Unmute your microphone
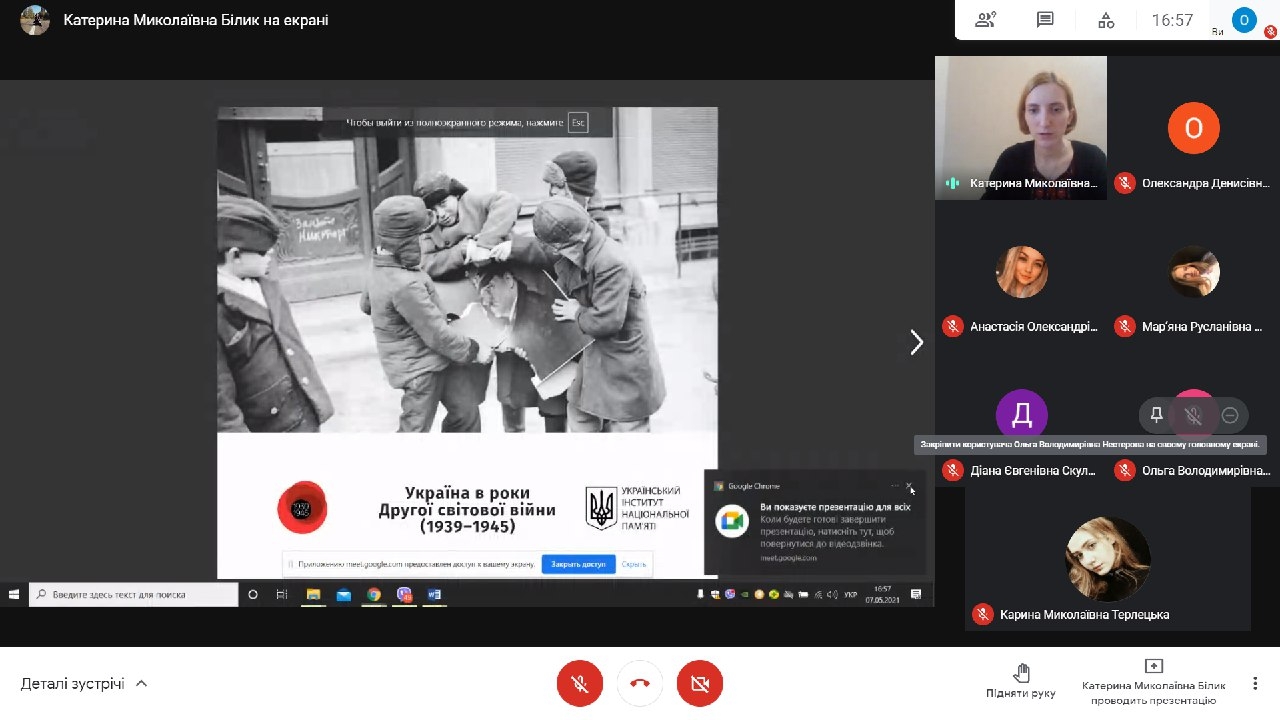This screenshot has height=720, width=1280. pyautogui.click(x=580, y=684)
